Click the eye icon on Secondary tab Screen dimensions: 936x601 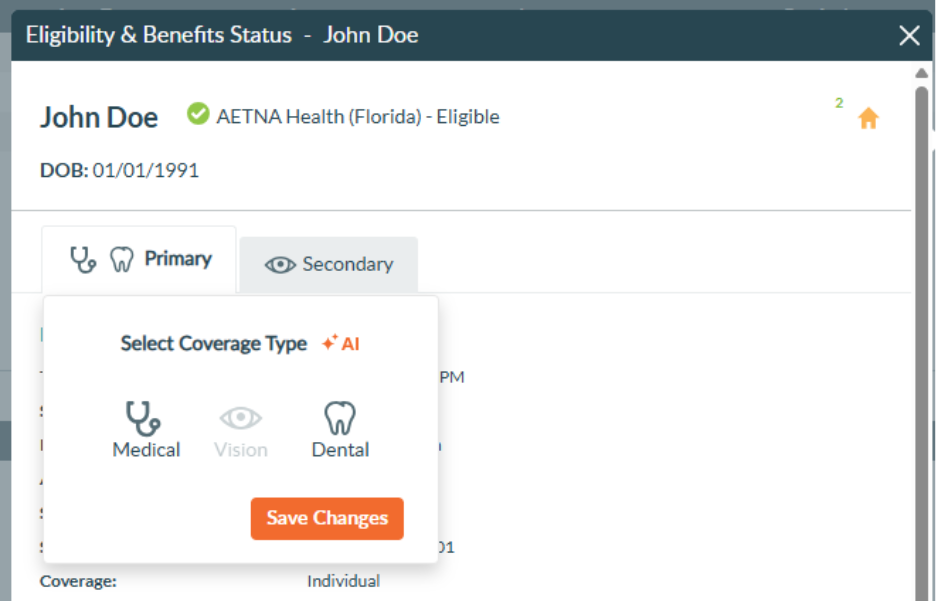[280, 265]
